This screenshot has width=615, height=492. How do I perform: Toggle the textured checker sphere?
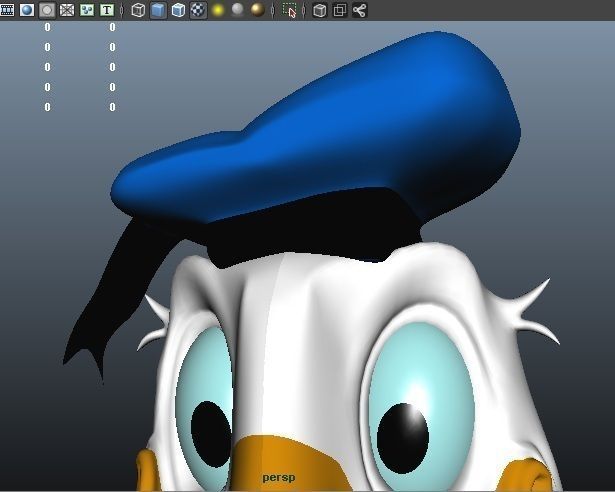[198, 10]
